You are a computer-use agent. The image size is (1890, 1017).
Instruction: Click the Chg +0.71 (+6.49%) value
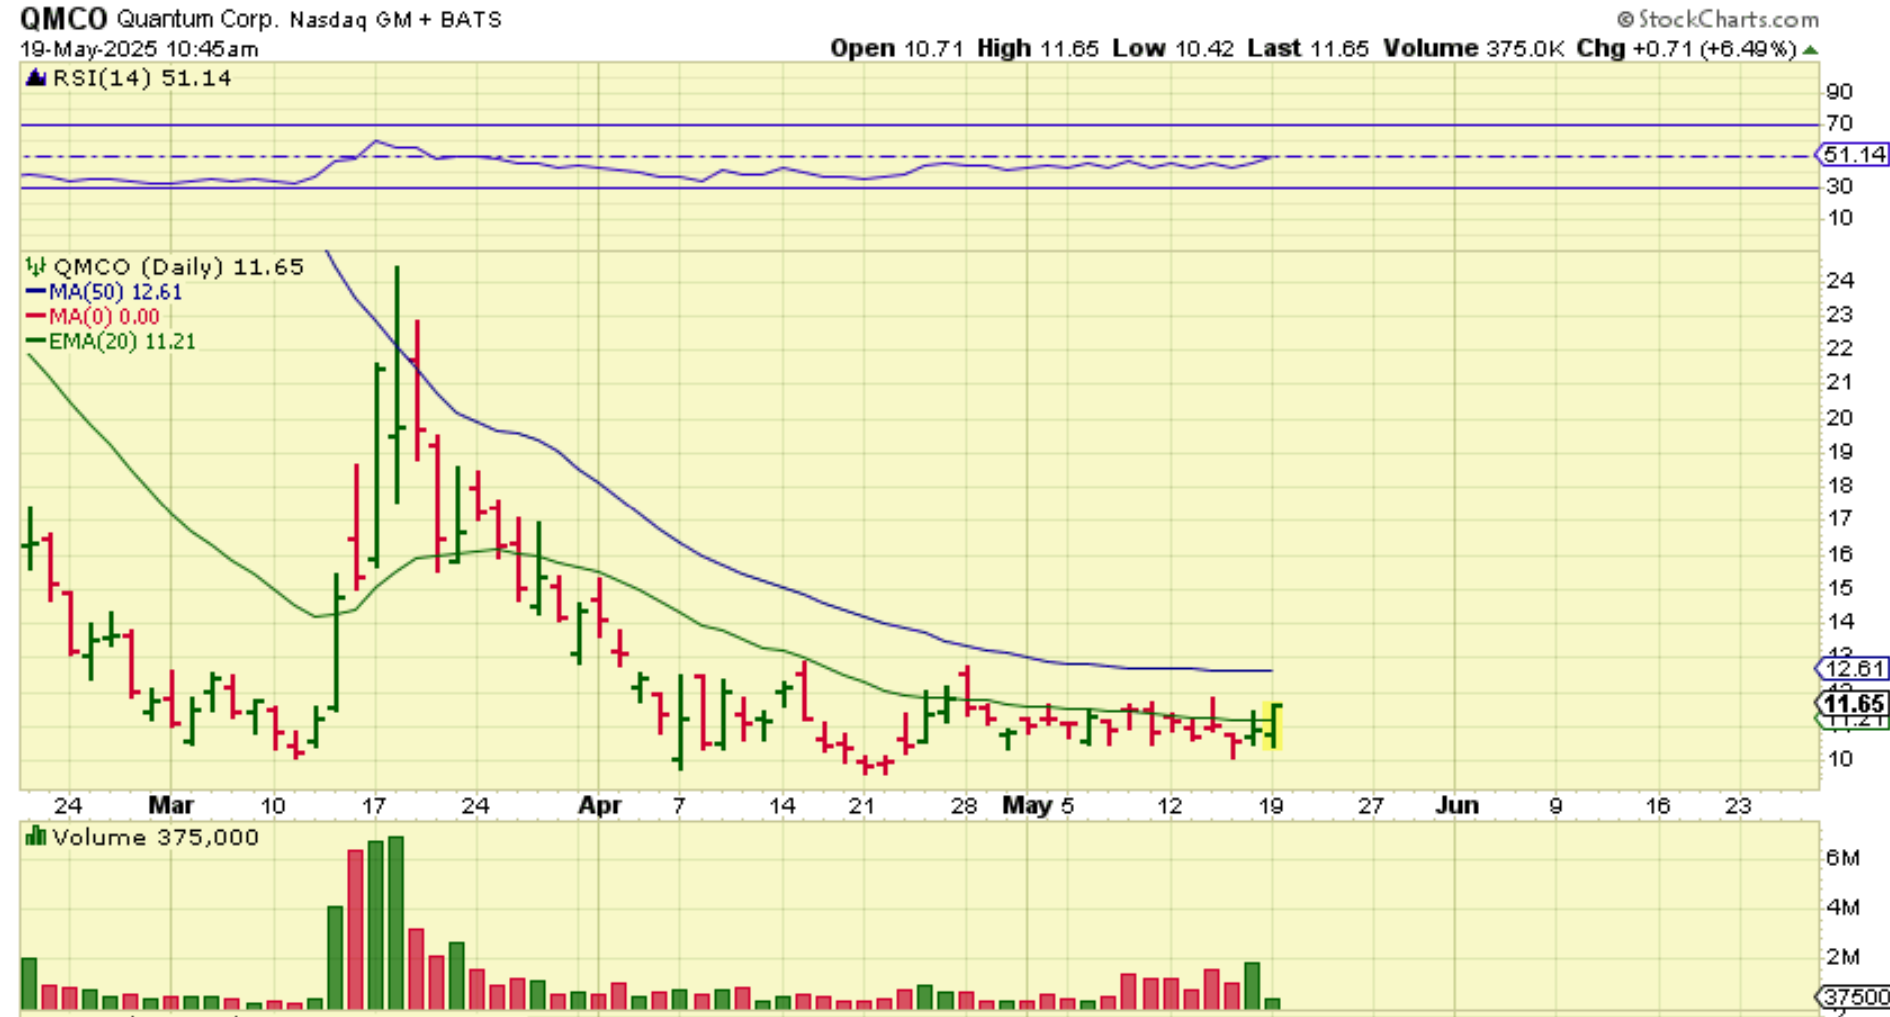pos(1687,48)
